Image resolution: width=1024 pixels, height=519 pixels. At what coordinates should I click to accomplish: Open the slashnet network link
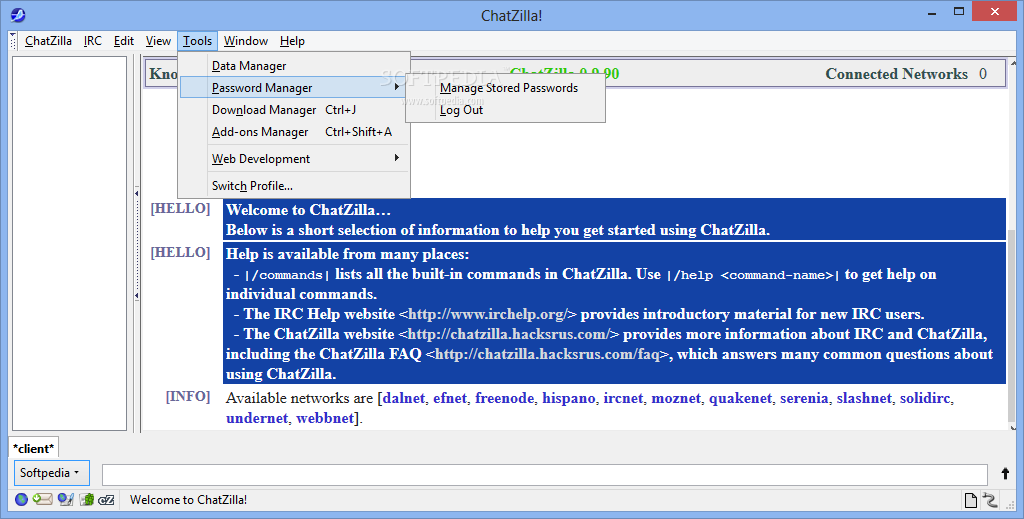pyautogui.click(x=864, y=398)
